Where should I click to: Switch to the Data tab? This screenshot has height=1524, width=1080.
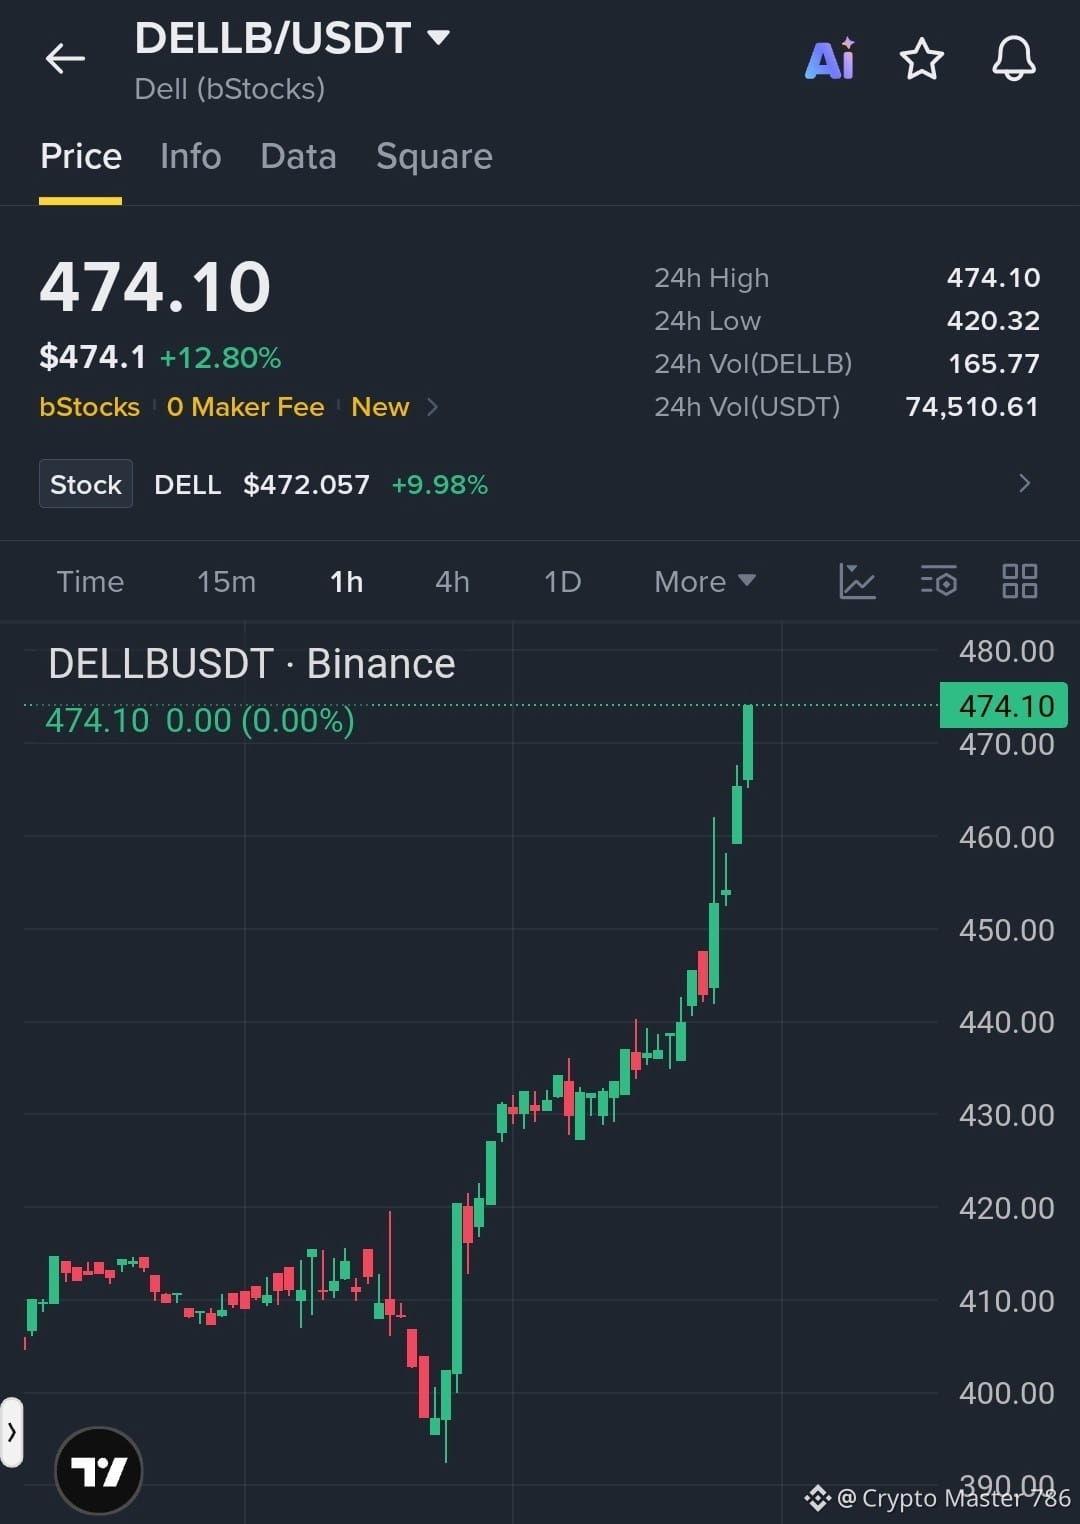click(x=298, y=157)
